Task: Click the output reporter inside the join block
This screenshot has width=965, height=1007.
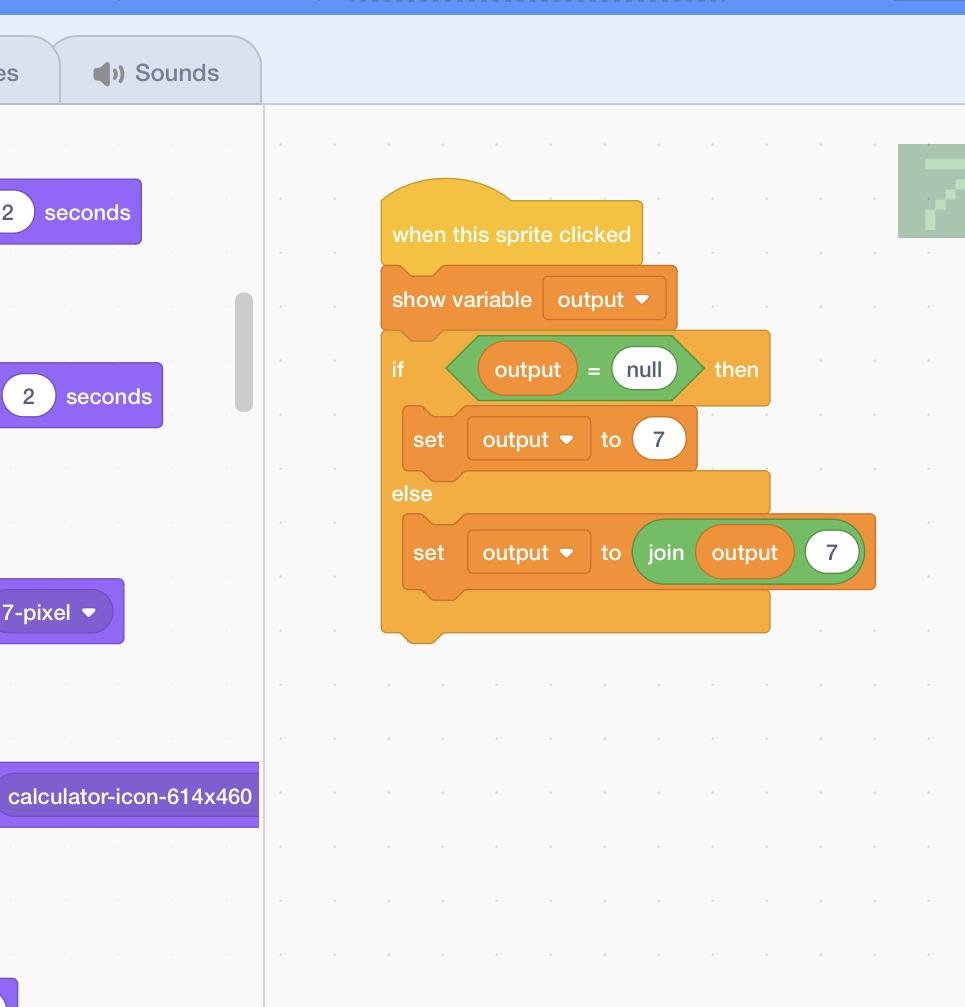Action: [744, 553]
